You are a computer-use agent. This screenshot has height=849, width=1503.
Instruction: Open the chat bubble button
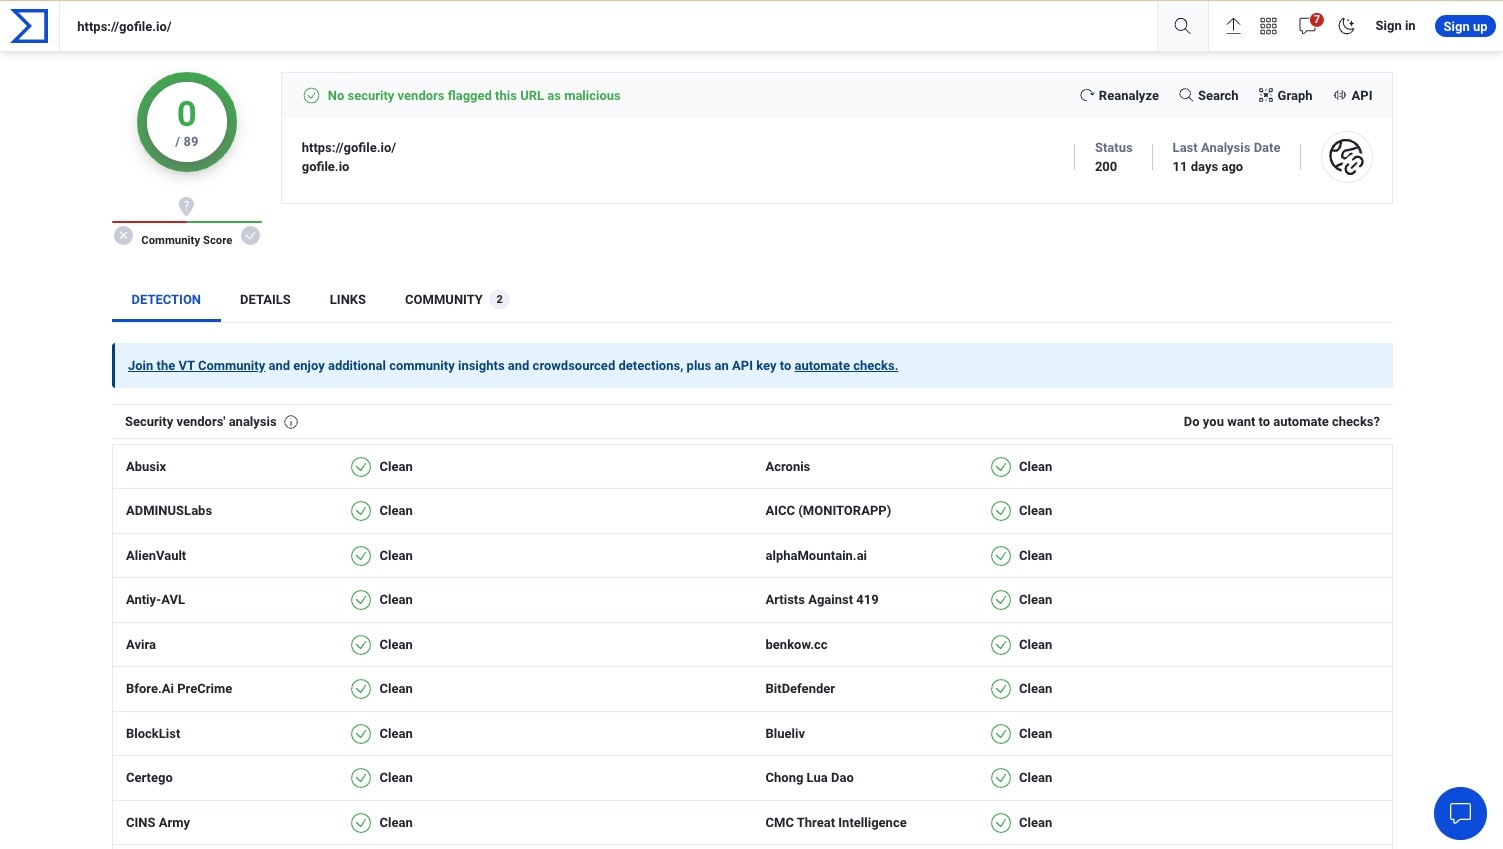tap(1460, 813)
